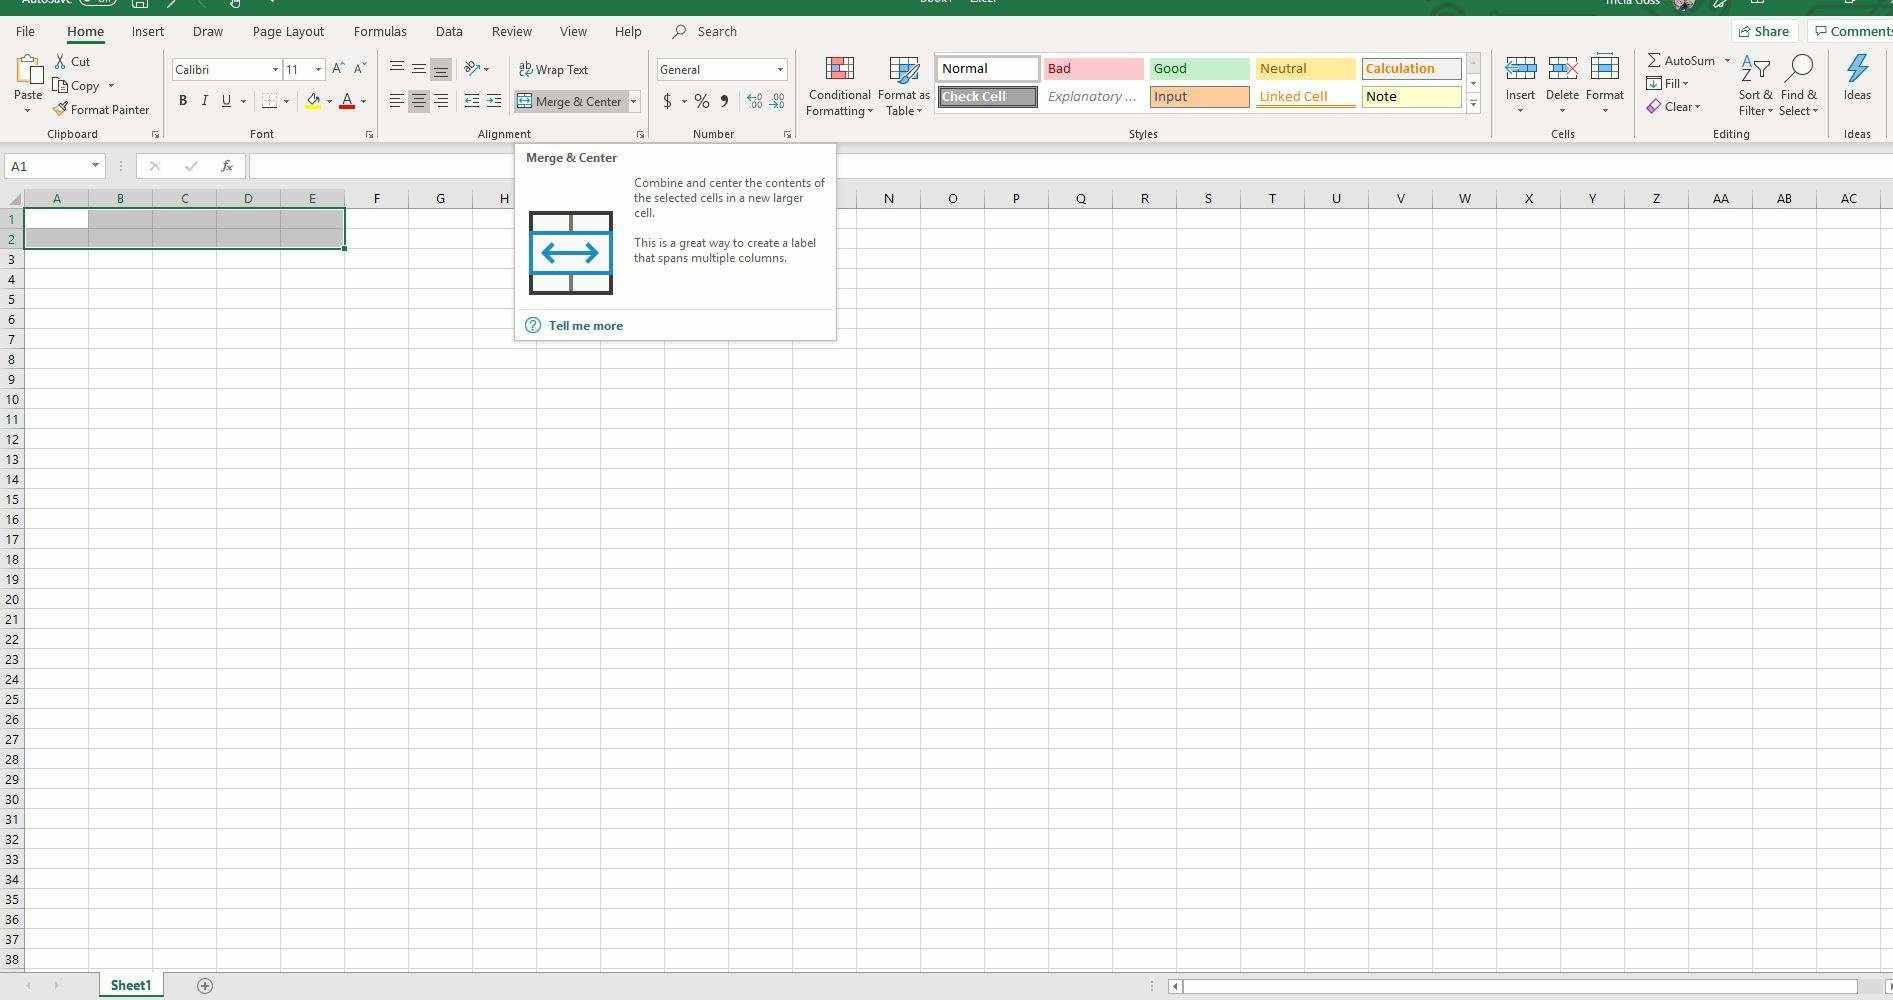Click the Share button
Viewport: 1893px width, 1000px height.
[1764, 32]
